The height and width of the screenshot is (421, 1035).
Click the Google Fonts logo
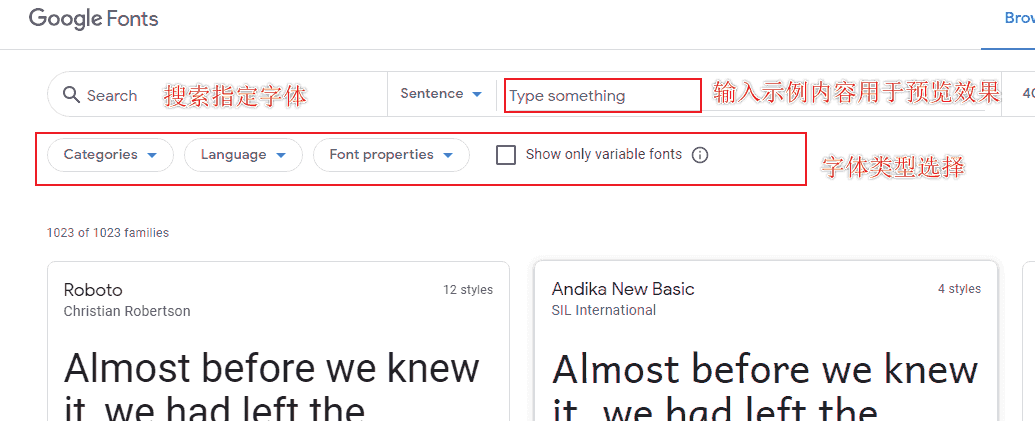93,19
